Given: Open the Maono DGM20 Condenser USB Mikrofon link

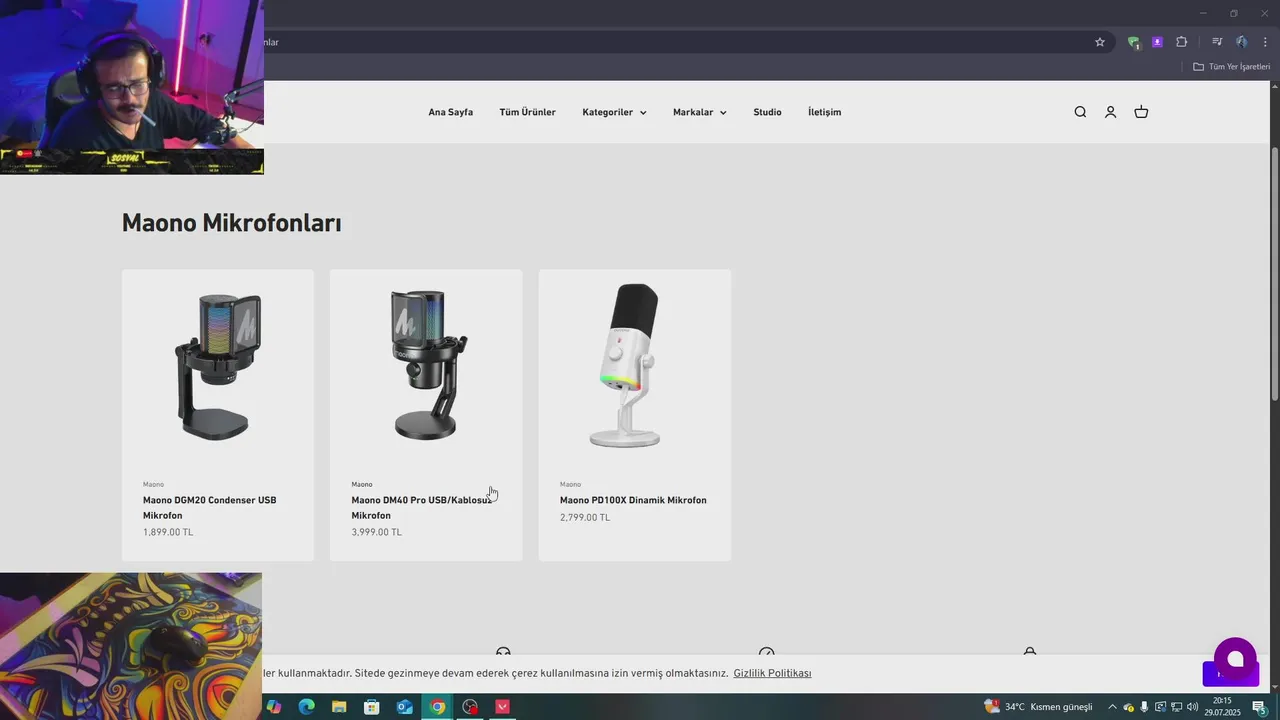Looking at the screenshot, I should [210, 508].
